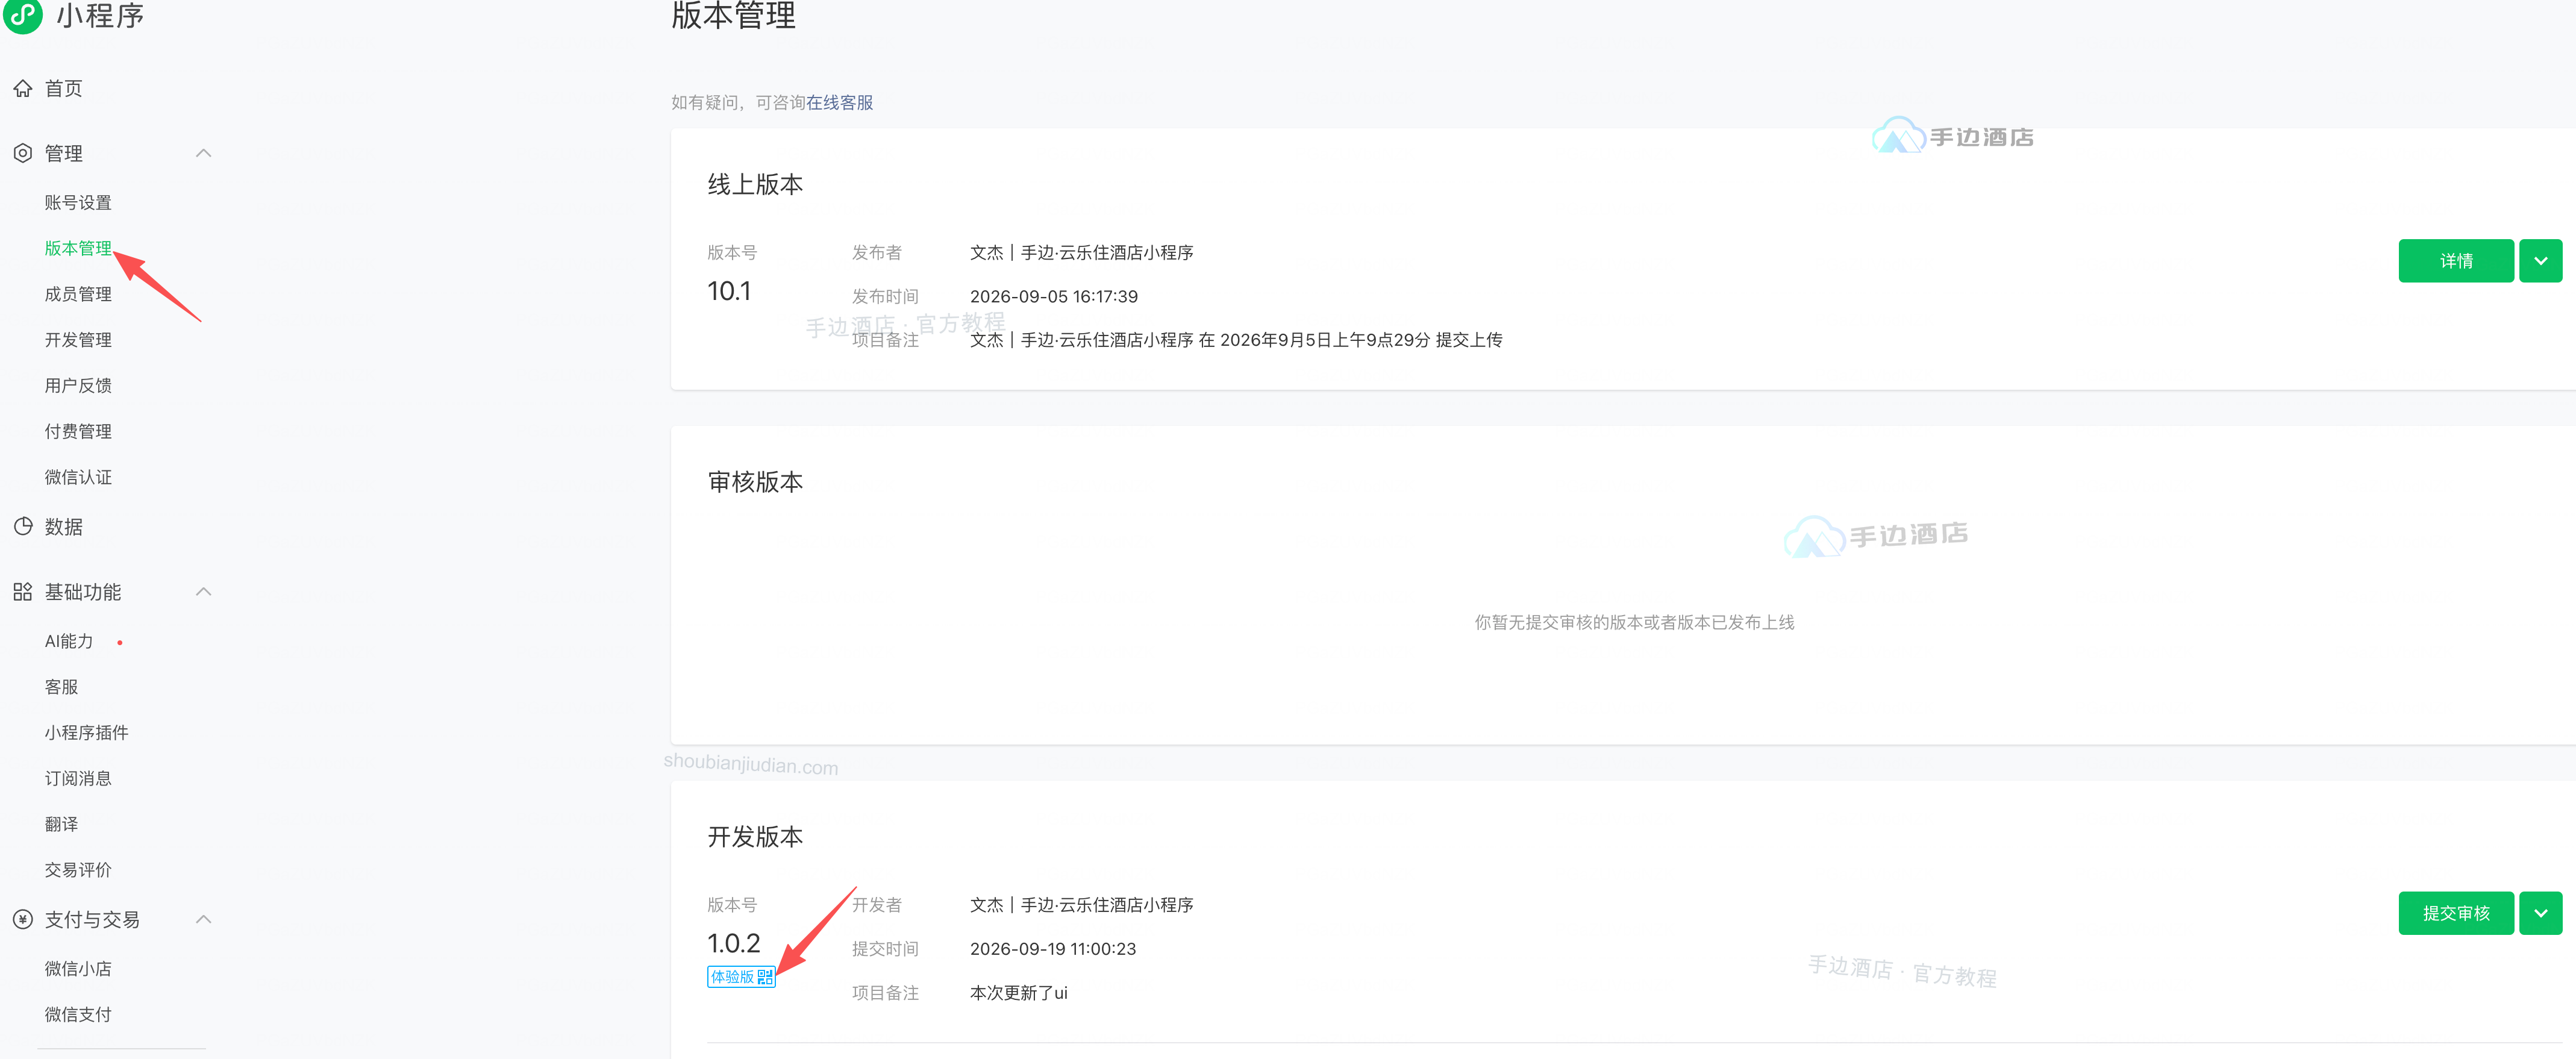Open 交易评价 menu item
Viewport: 2576px width, 1059px height.
coord(78,870)
